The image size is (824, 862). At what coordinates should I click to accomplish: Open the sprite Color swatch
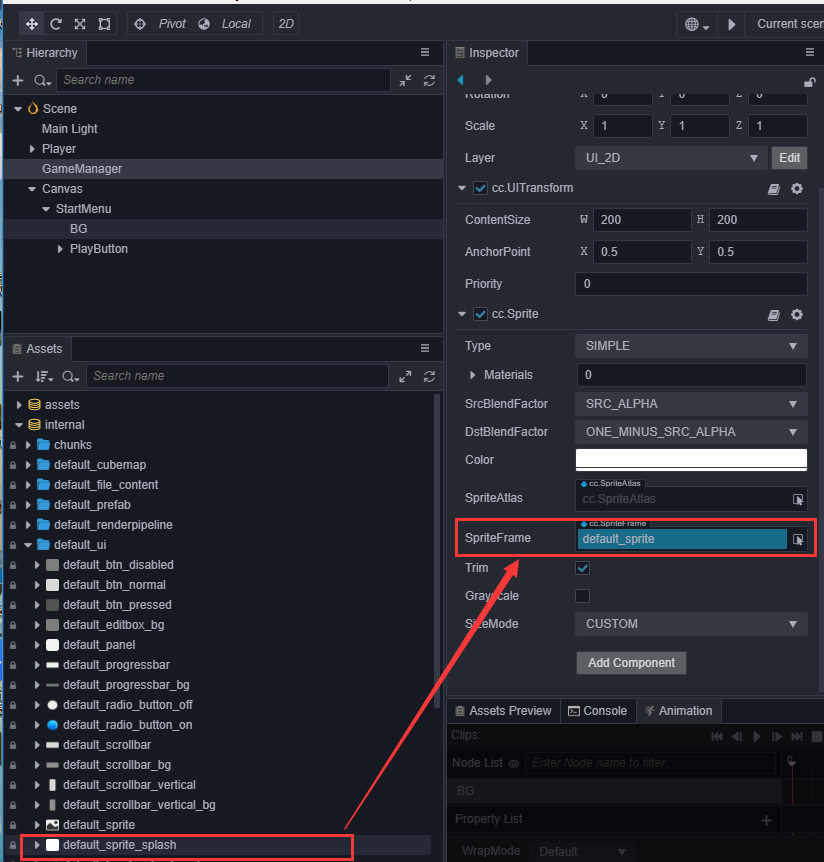[x=691, y=460]
